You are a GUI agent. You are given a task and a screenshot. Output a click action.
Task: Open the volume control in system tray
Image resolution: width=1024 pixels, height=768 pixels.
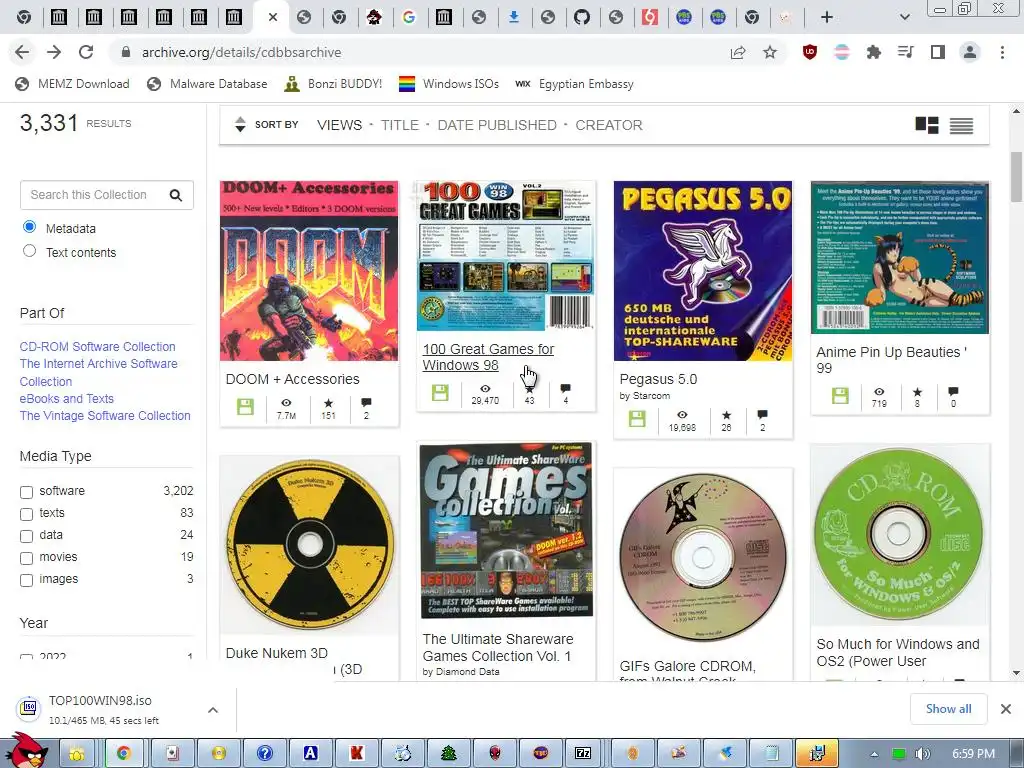pos(922,754)
